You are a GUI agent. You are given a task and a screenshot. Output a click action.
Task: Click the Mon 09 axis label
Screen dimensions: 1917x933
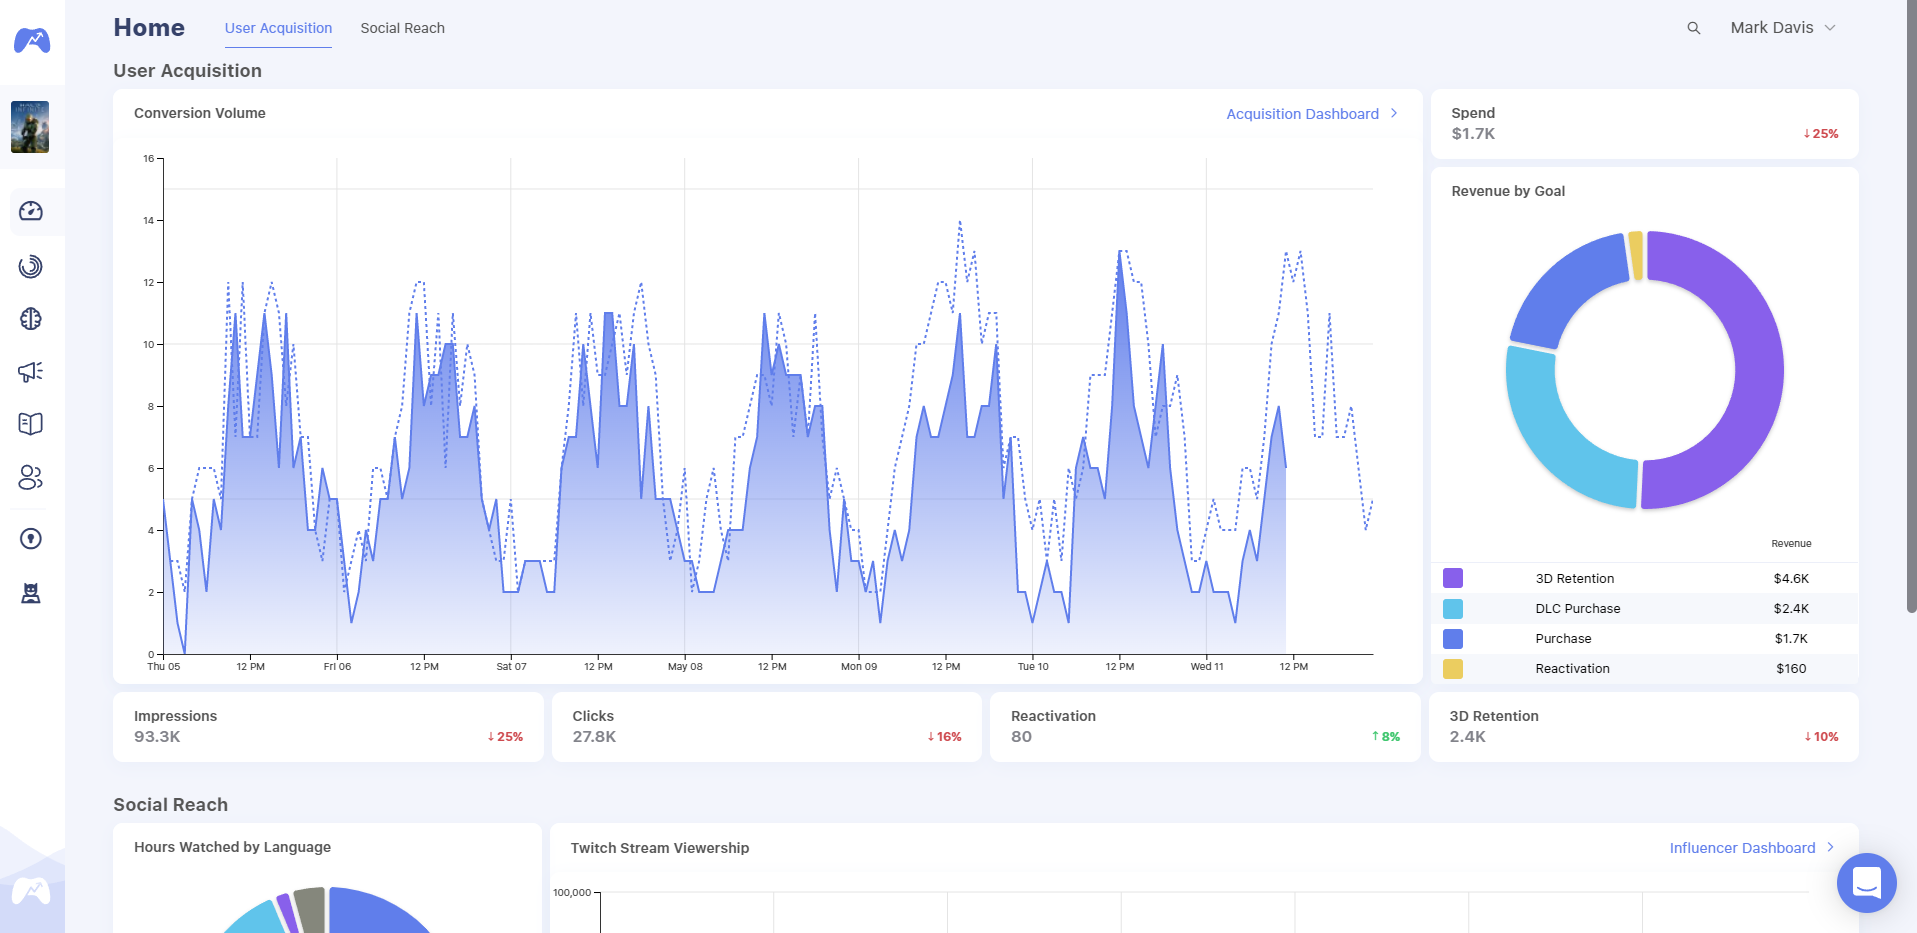point(859,667)
